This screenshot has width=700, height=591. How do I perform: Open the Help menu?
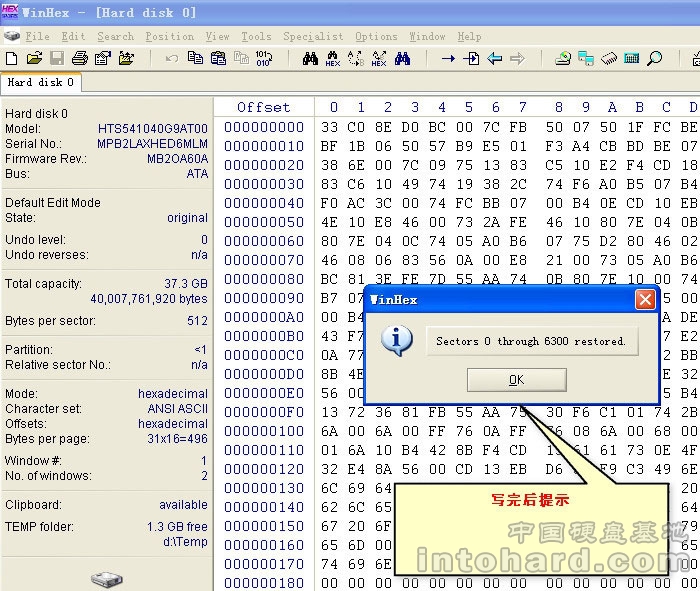(x=469, y=36)
